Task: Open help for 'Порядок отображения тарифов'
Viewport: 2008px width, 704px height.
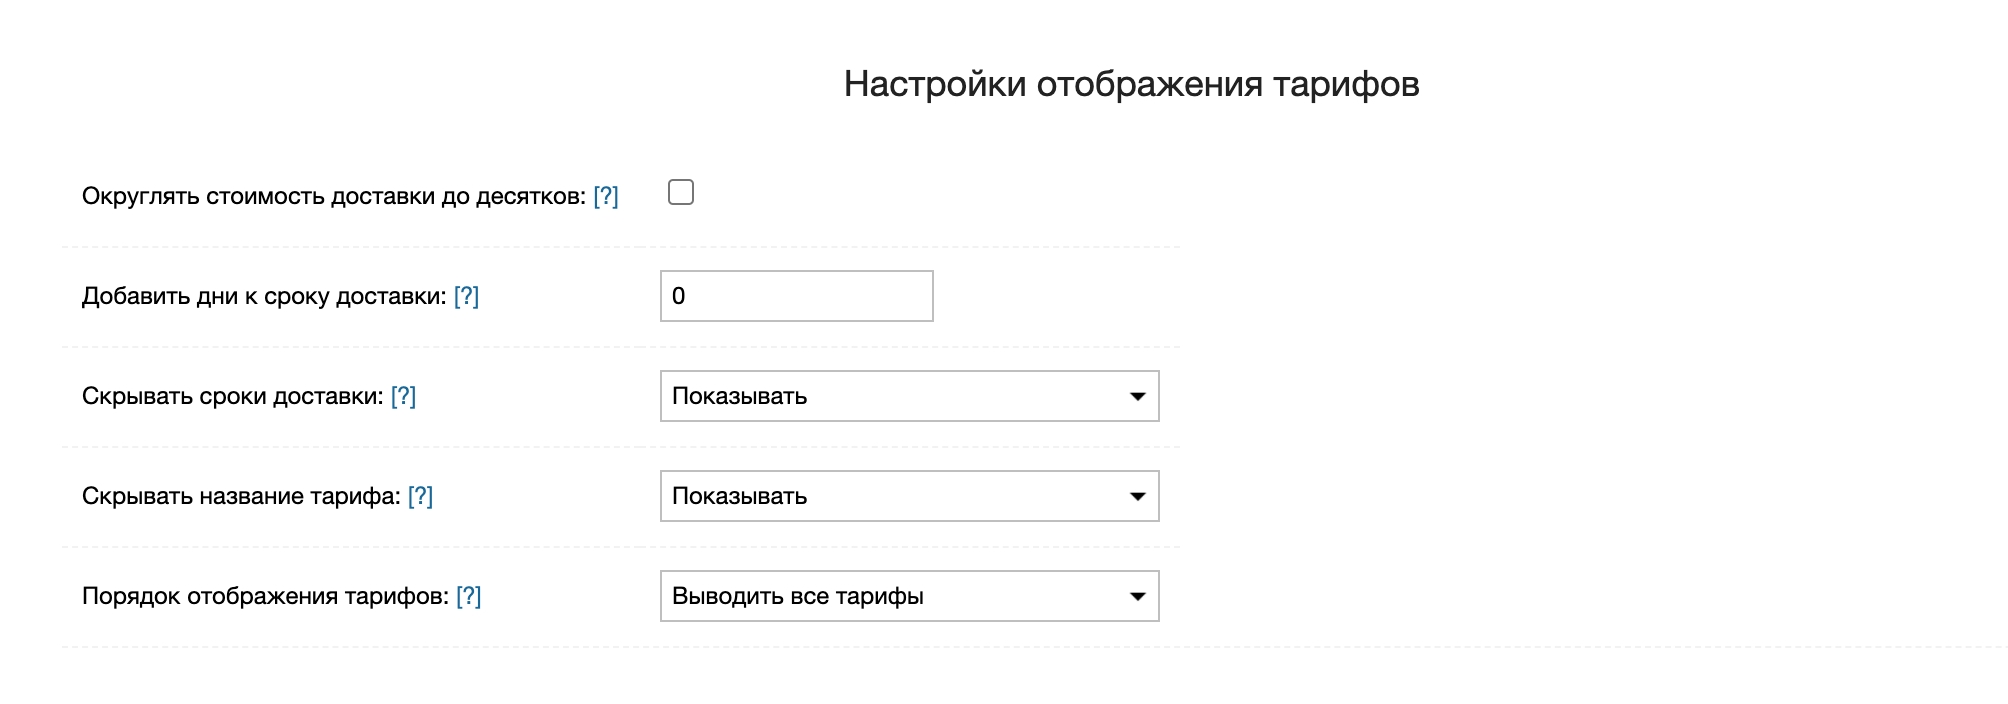Action: (x=468, y=596)
